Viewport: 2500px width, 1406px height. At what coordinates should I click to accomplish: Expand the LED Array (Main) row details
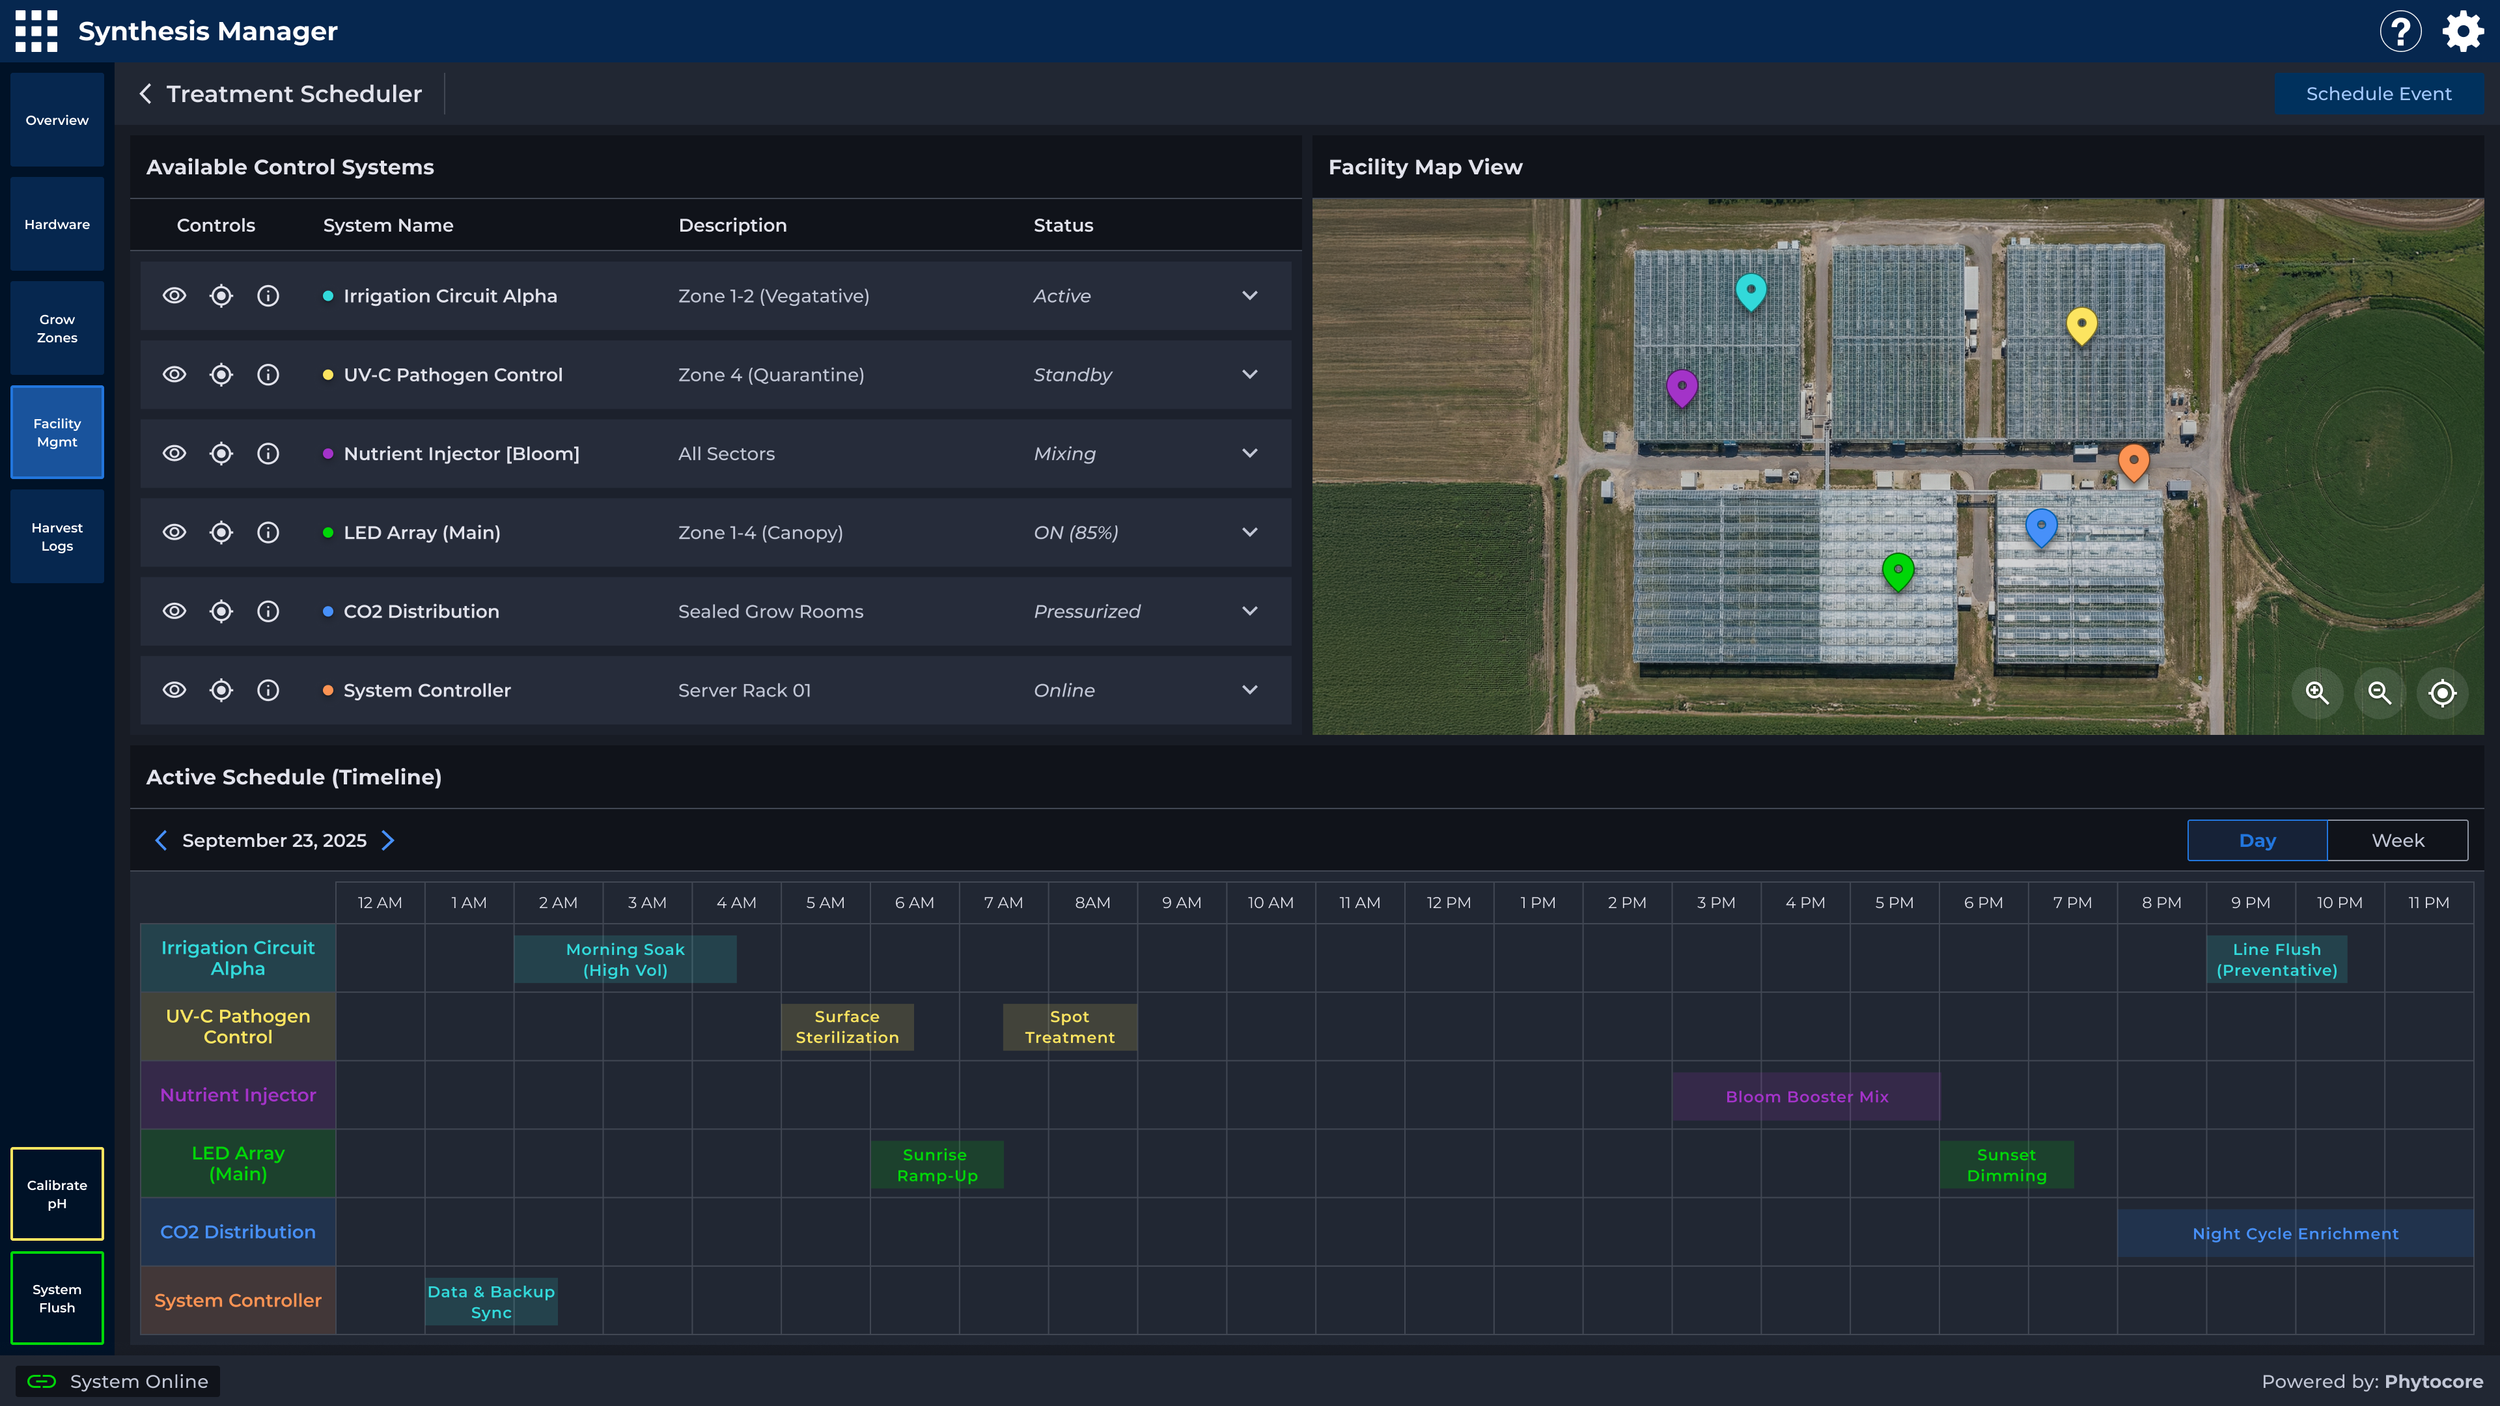pyautogui.click(x=1249, y=532)
